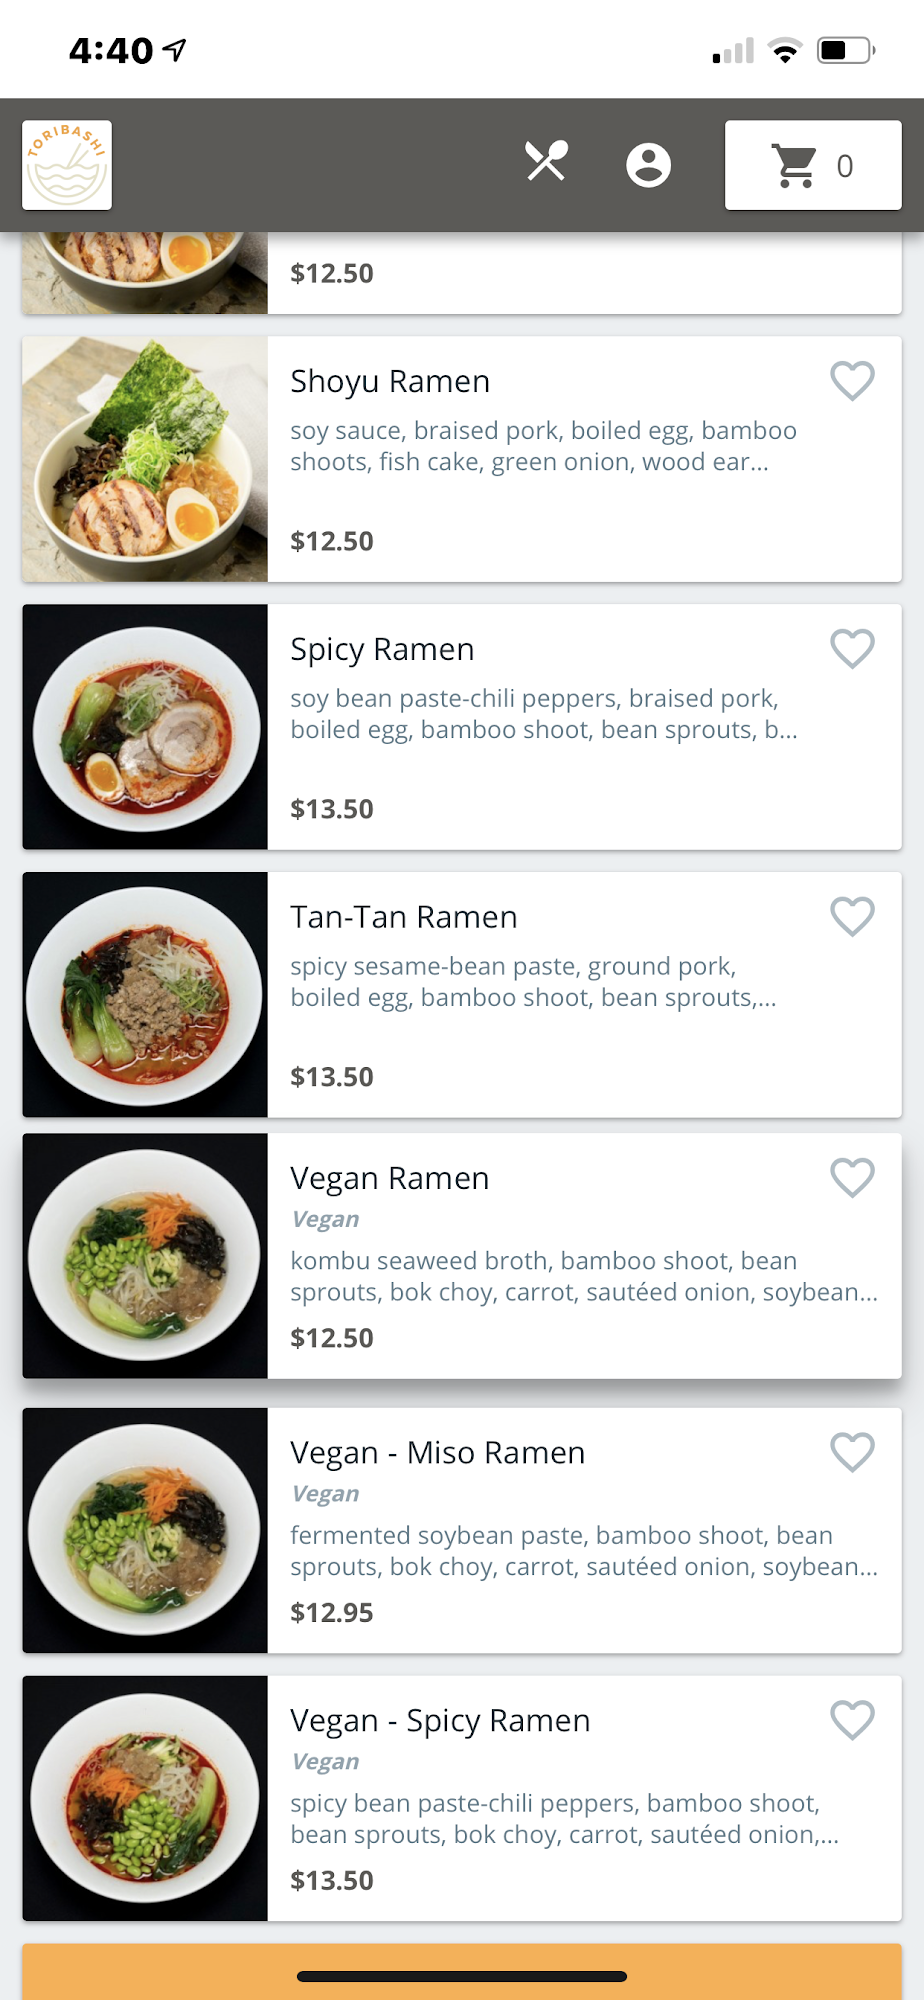
Task: Favorite the Spicy Ramen with heart icon
Action: pyautogui.click(x=852, y=649)
